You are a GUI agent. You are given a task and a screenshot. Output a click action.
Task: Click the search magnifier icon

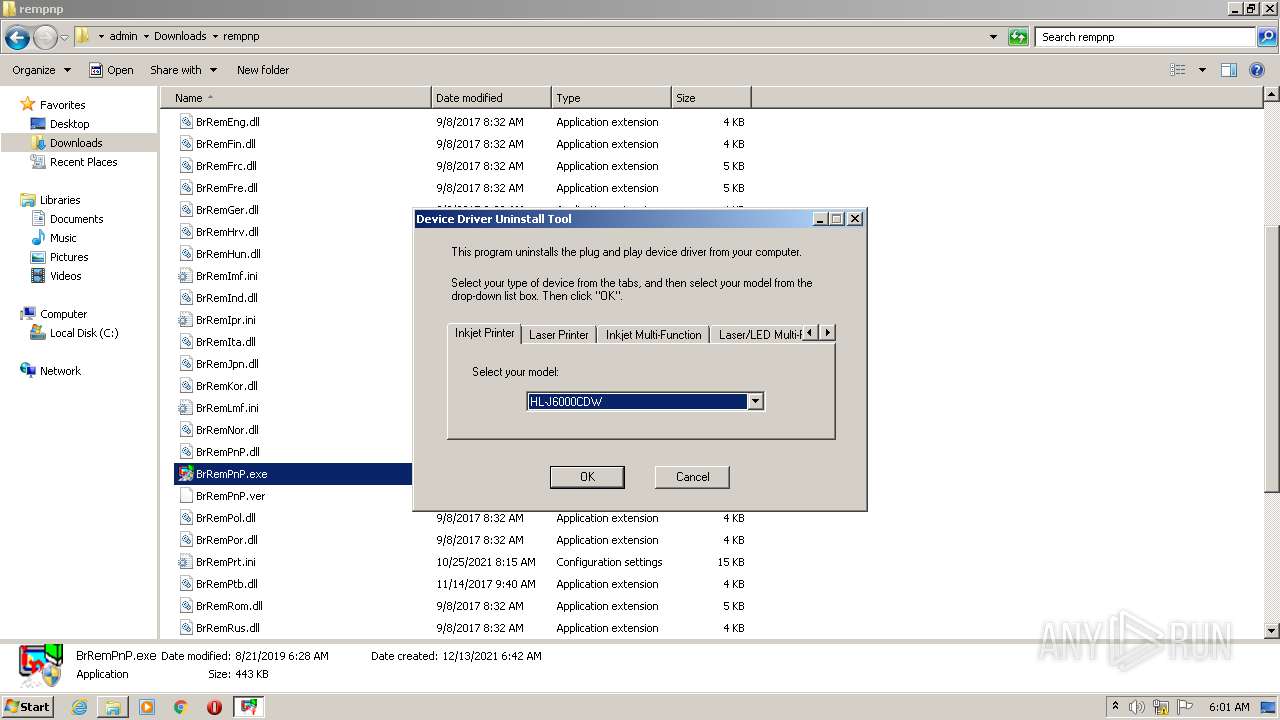pyautogui.click(x=1267, y=37)
